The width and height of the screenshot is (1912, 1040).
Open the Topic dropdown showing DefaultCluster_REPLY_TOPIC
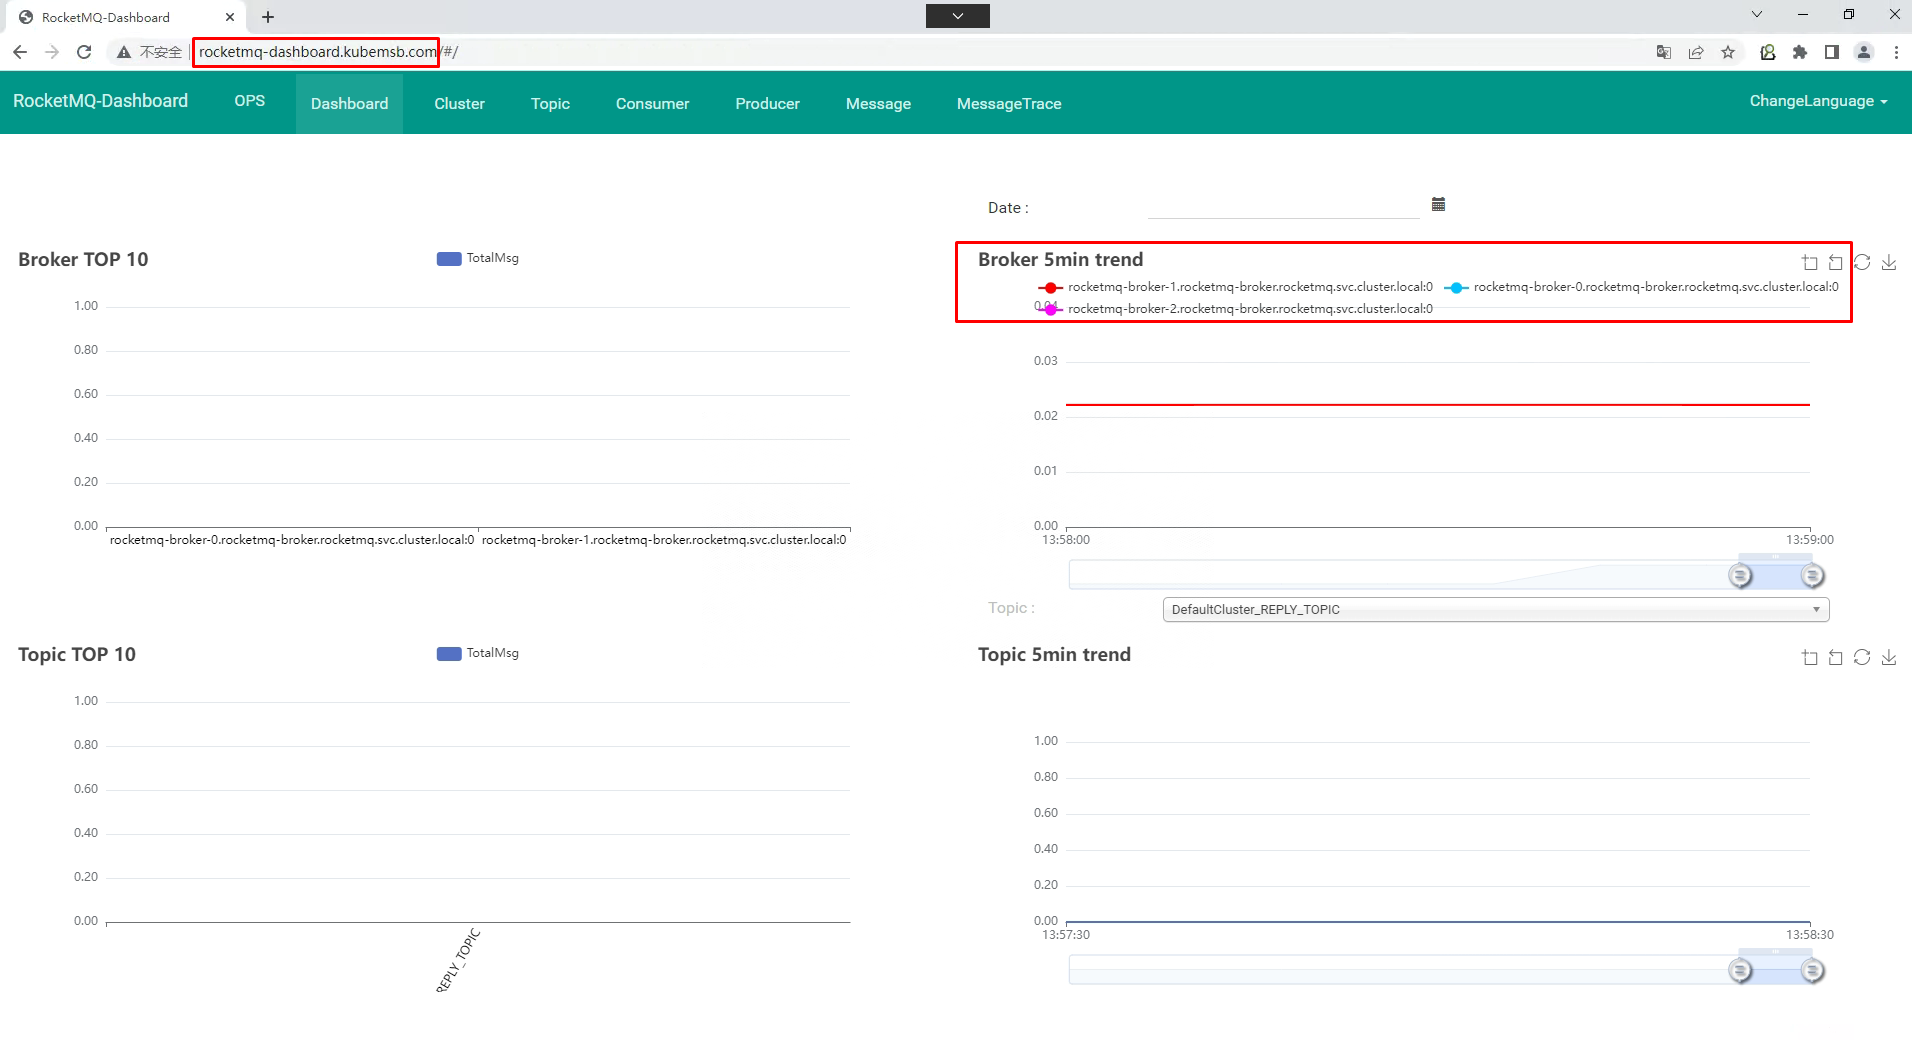point(1496,609)
